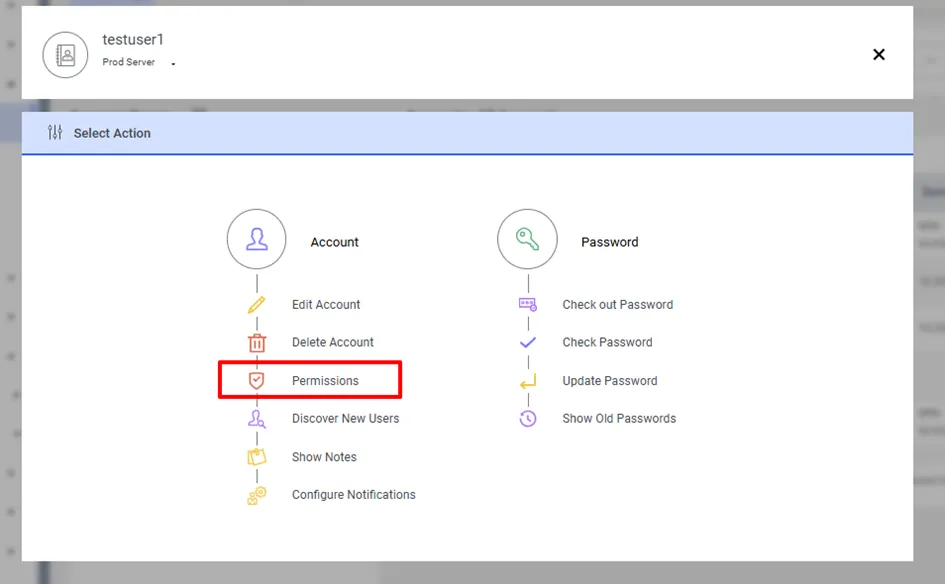The image size is (945, 584).
Task: Open Permissions for testuser1
Action: click(325, 381)
